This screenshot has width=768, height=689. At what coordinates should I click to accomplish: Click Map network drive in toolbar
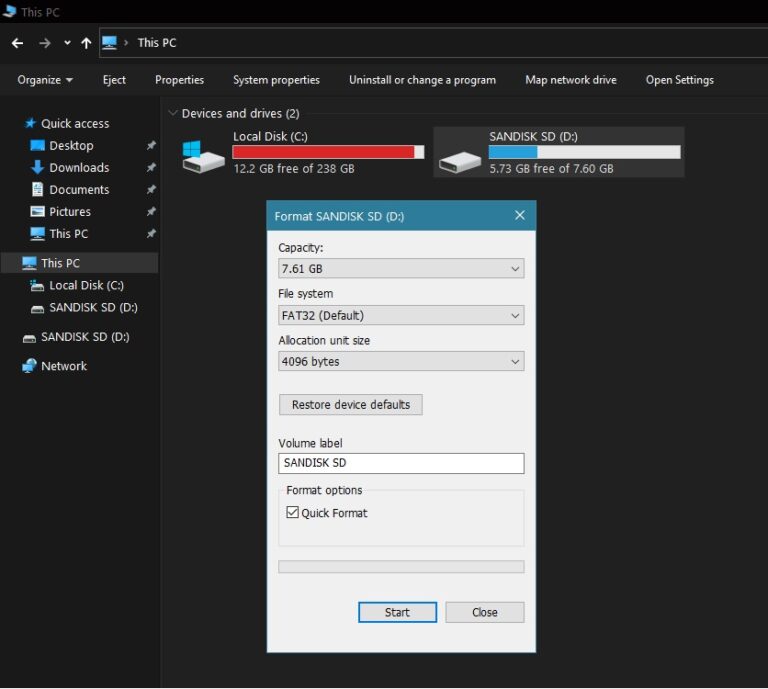click(x=571, y=80)
